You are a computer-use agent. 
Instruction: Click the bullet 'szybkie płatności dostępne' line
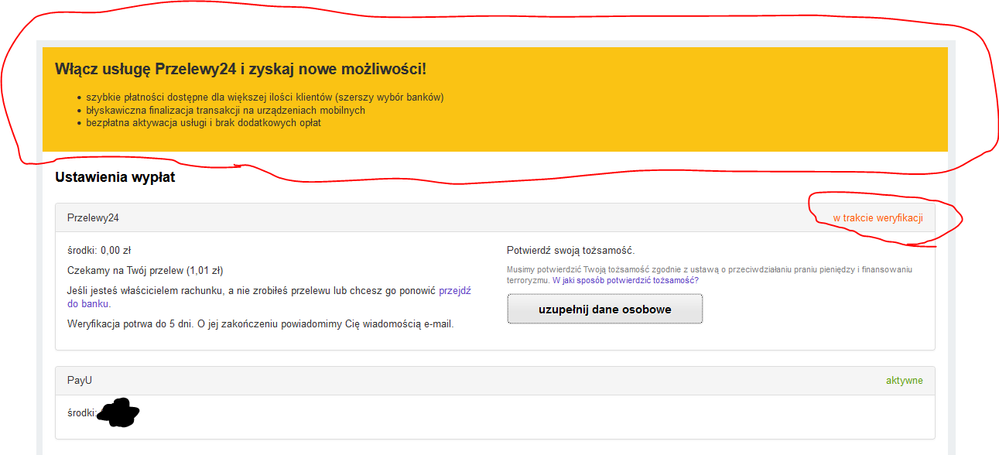[x=264, y=98]
